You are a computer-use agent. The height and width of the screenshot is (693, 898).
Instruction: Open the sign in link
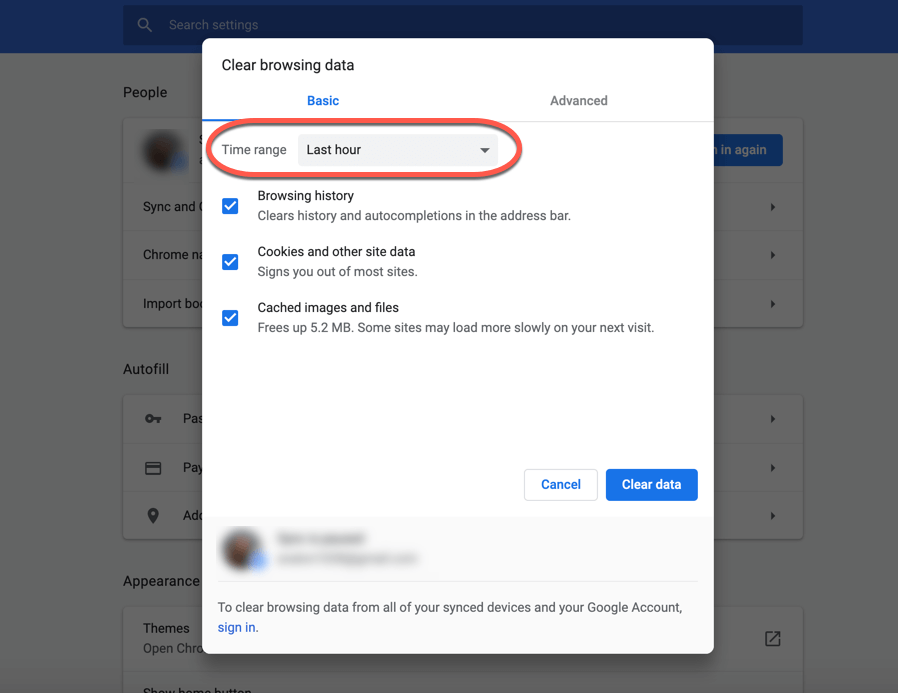(237, 628)
